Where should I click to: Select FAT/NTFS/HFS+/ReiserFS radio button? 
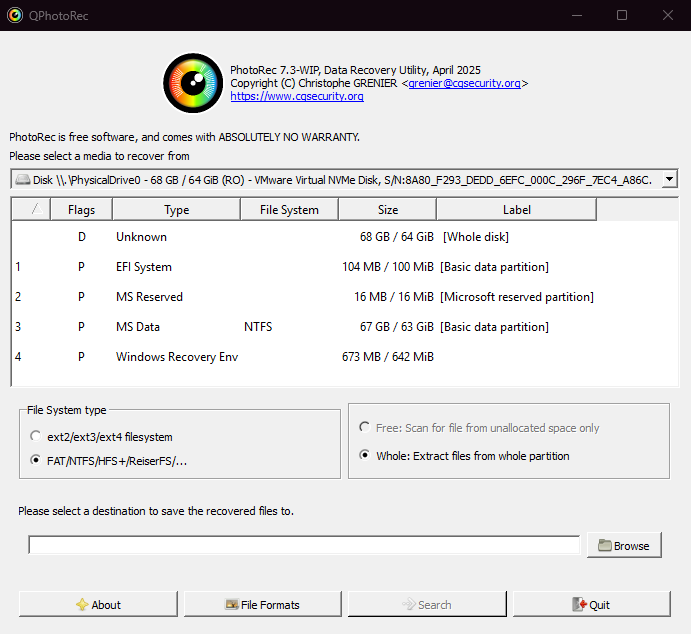pyautogui.click(x=37, y=461)
